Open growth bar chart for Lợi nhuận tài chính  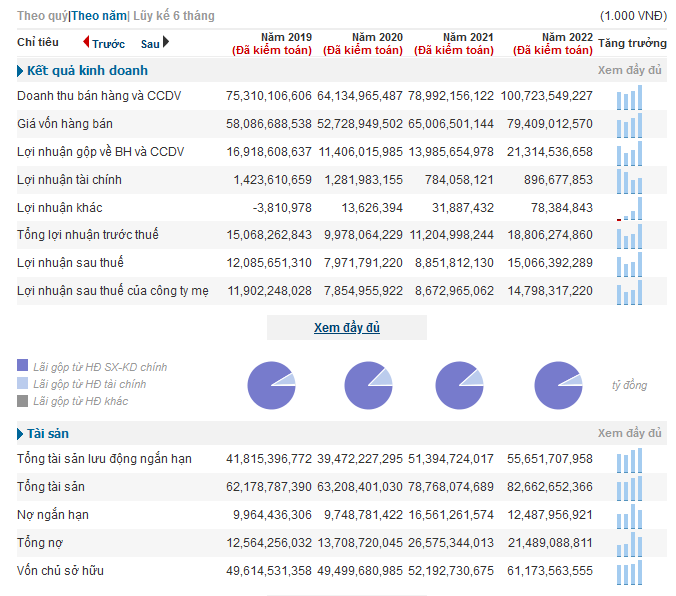(629, 181)
